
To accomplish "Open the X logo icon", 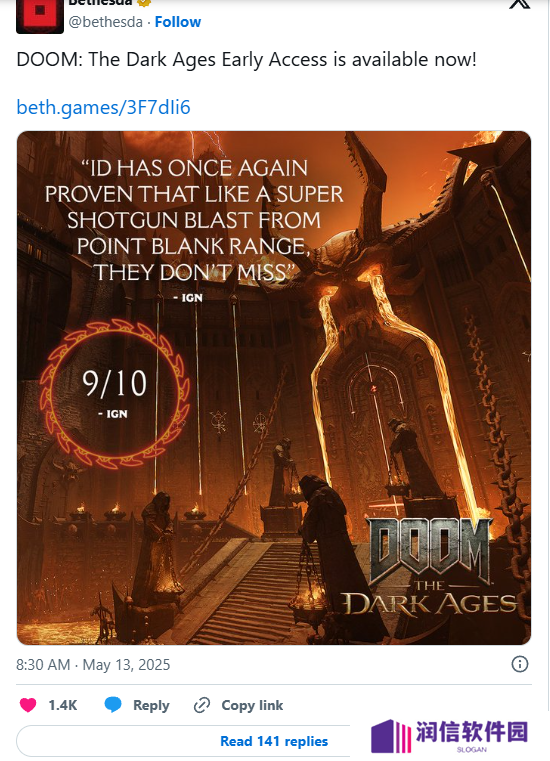I will click(519, 4).
